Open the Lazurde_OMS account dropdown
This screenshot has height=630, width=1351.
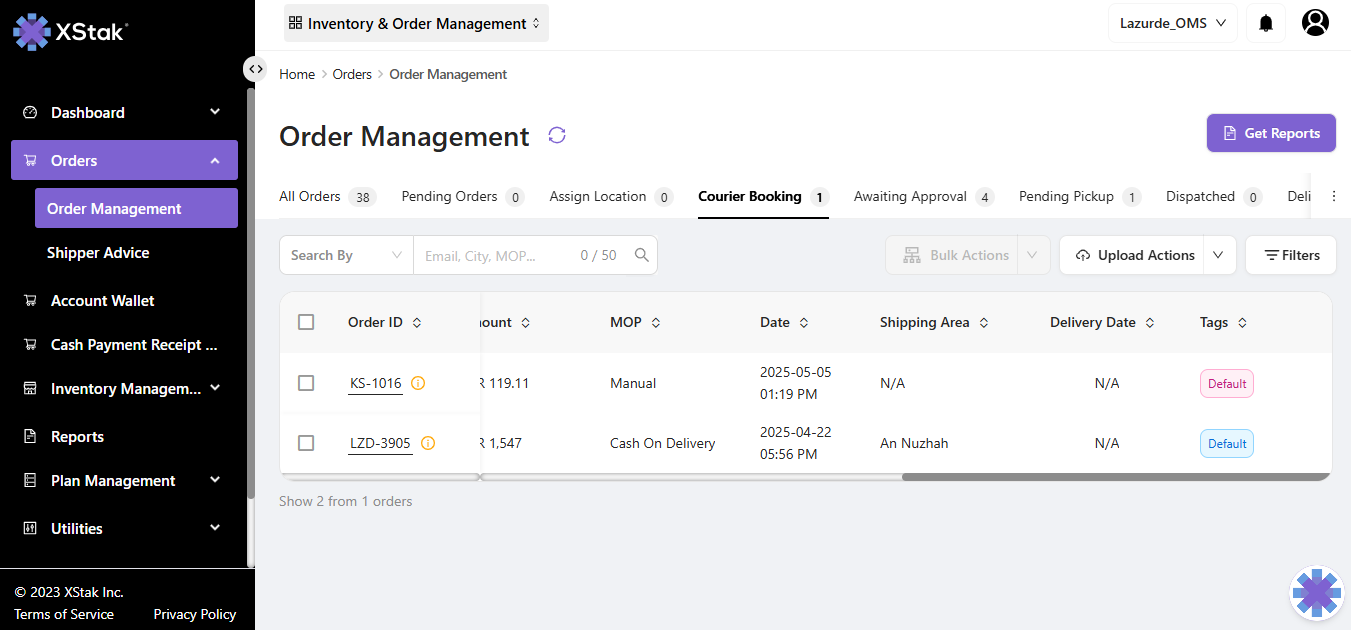point(1172,23)
